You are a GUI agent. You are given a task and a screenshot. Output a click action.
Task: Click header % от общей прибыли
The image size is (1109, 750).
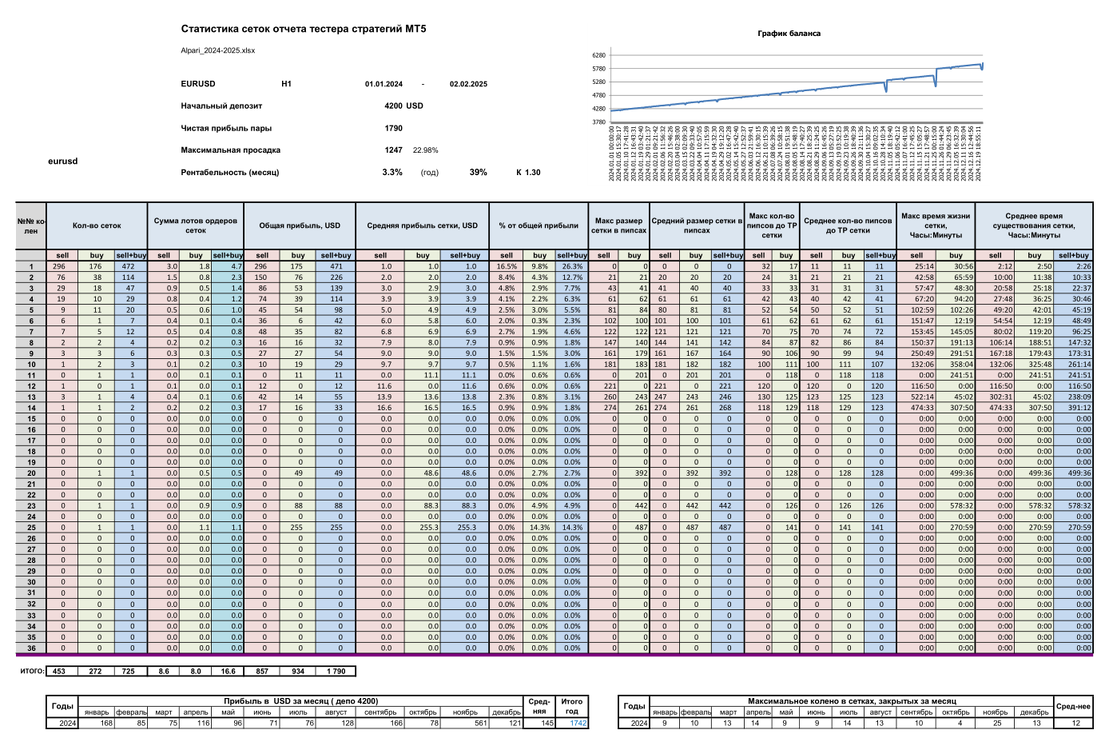pyautogui.click(x=538, y=226)
